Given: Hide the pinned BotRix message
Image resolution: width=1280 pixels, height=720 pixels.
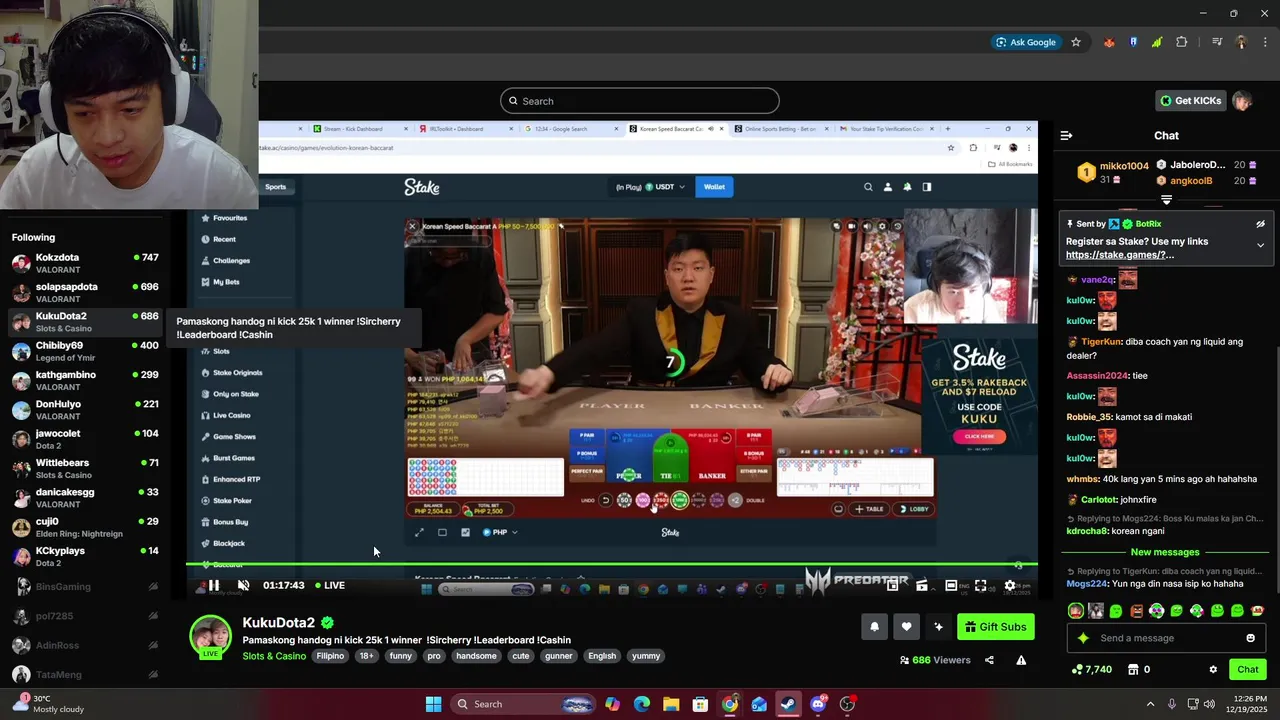Looking at the screenshot, I should click(1260, 224).
